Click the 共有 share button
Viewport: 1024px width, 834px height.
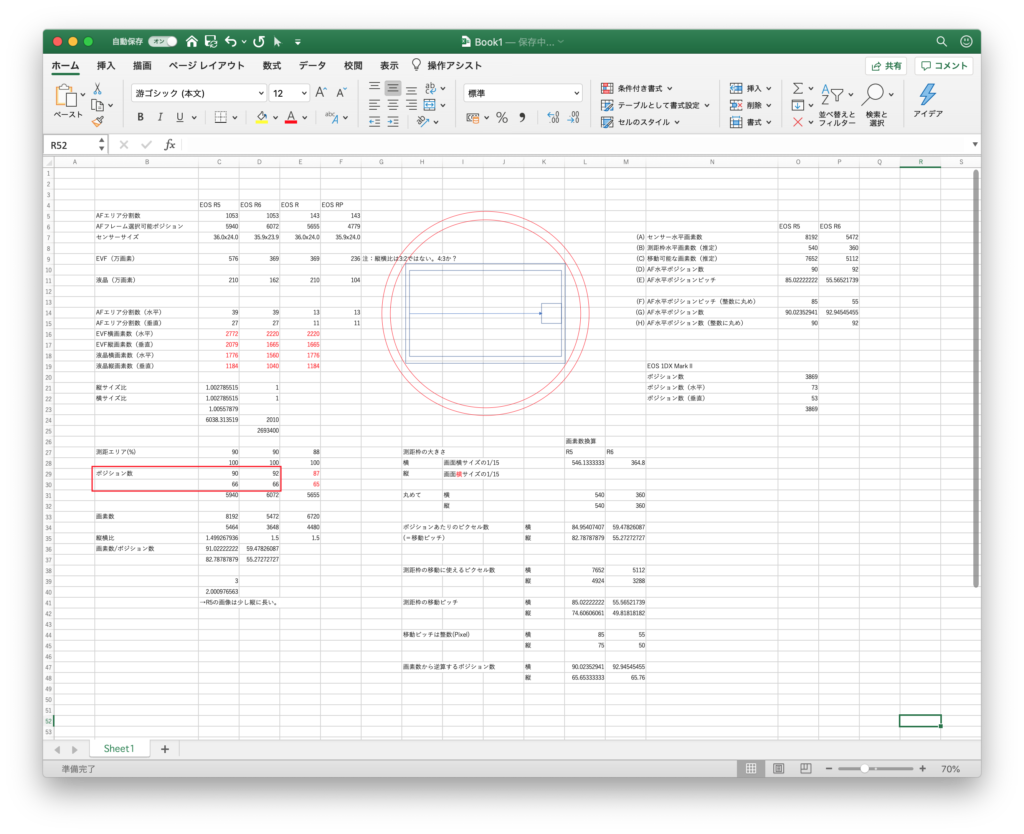[886, 66]
